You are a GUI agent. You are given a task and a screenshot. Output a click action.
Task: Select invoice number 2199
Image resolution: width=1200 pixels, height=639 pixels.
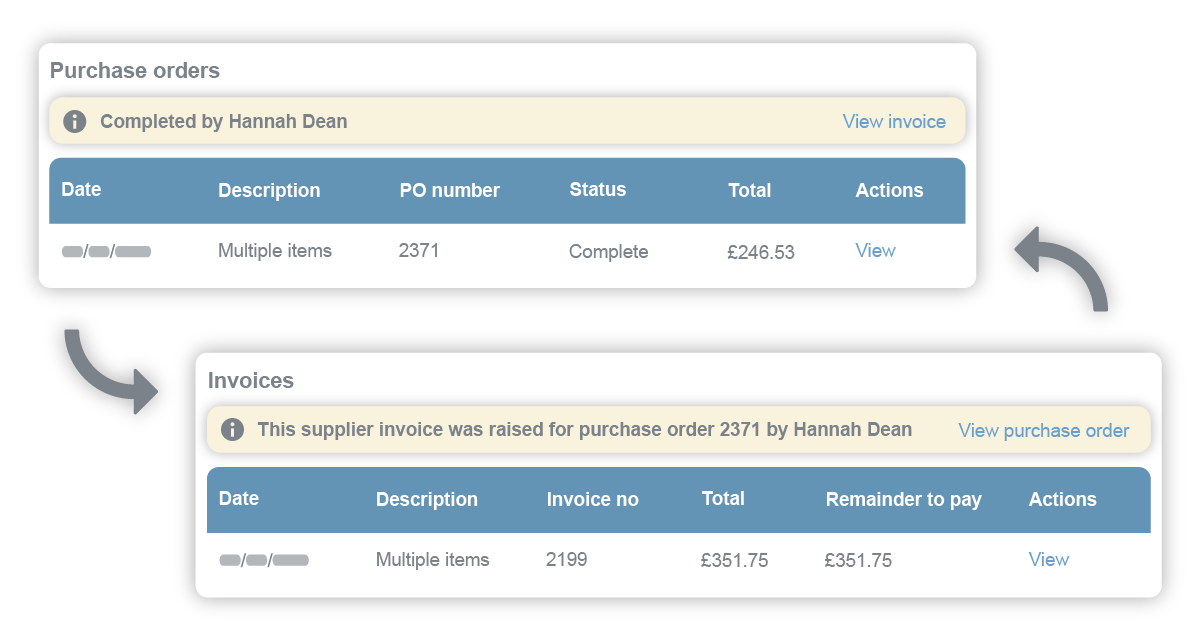click(566, 560)
